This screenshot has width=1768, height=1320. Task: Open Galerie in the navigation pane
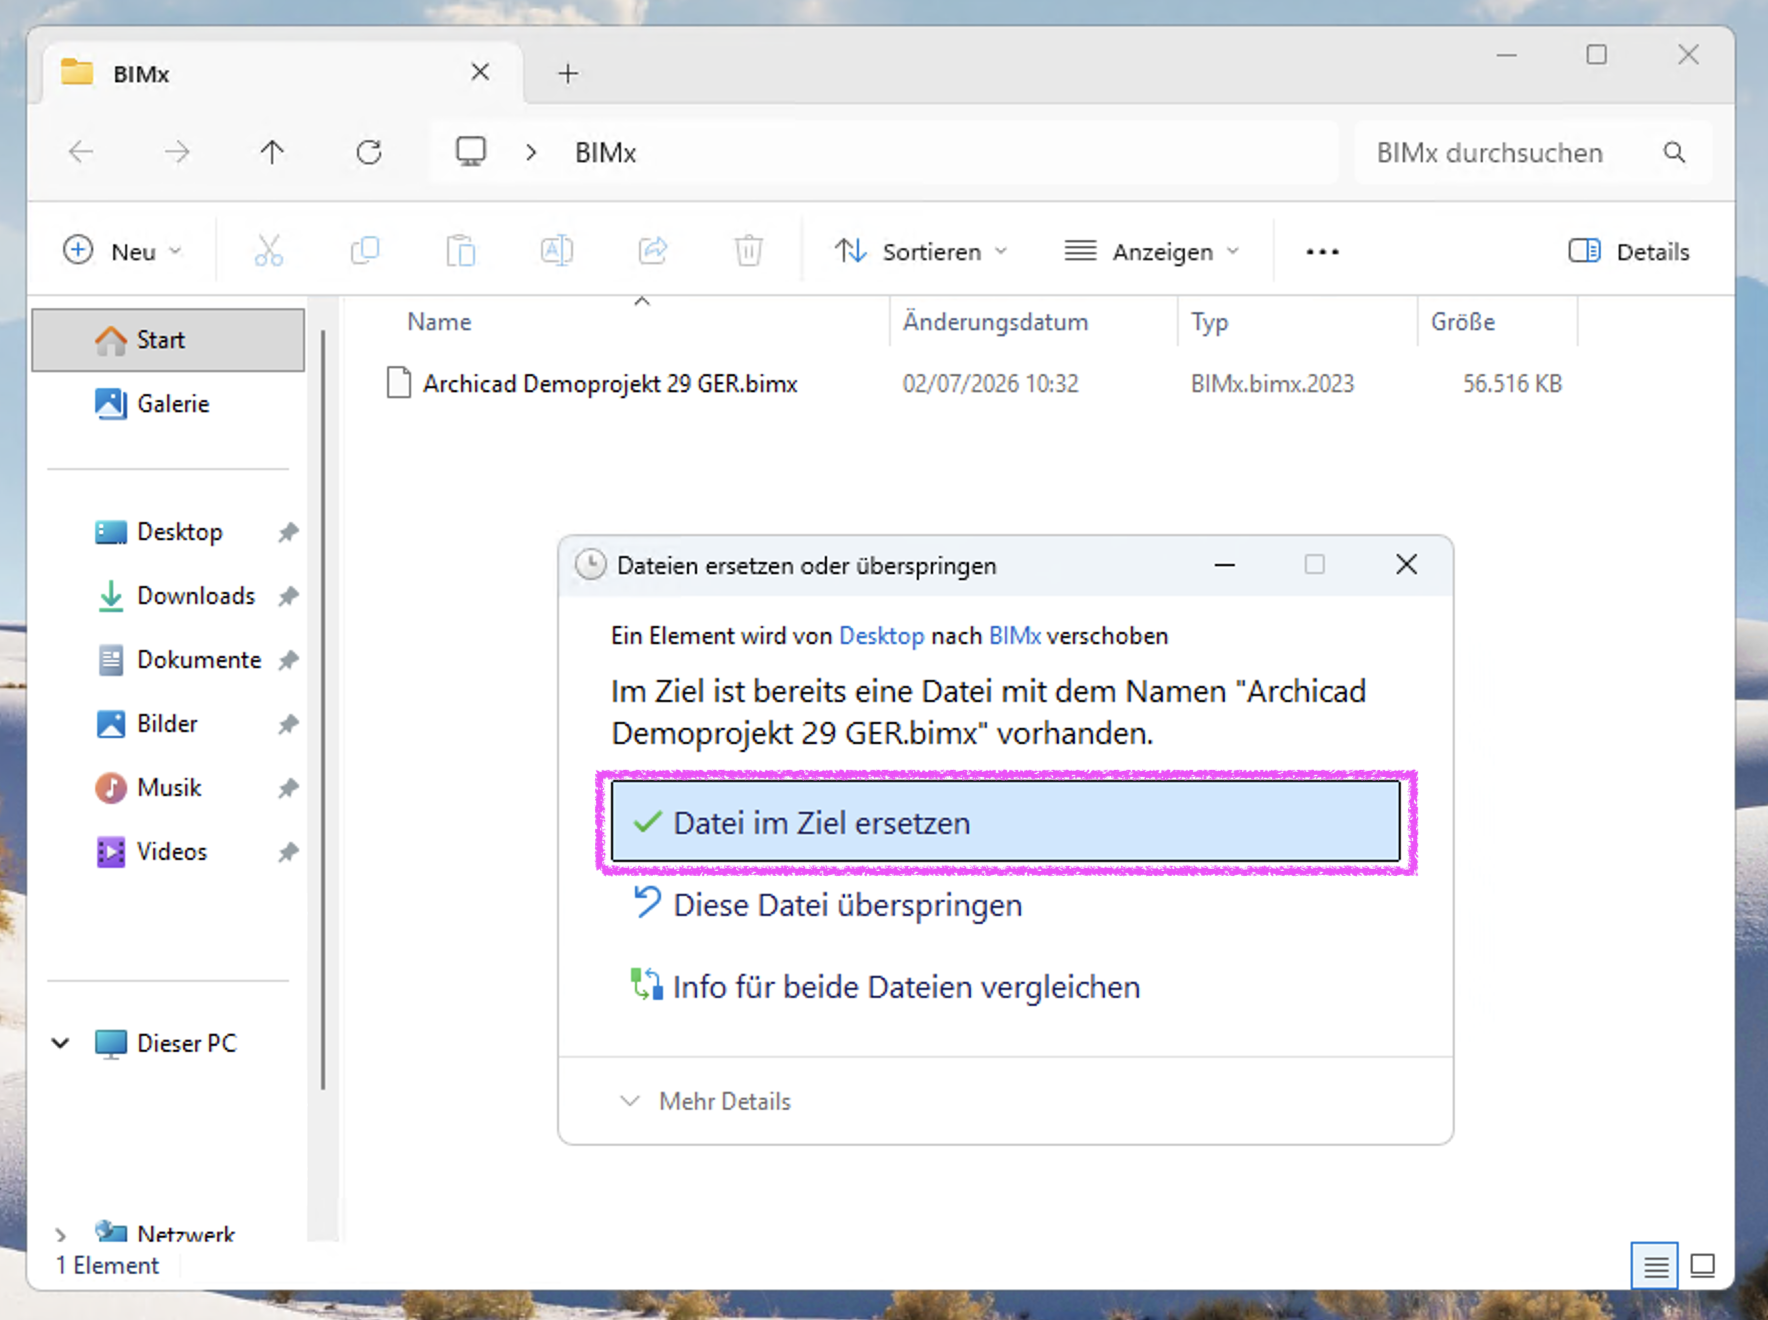[x=168, y=404]
